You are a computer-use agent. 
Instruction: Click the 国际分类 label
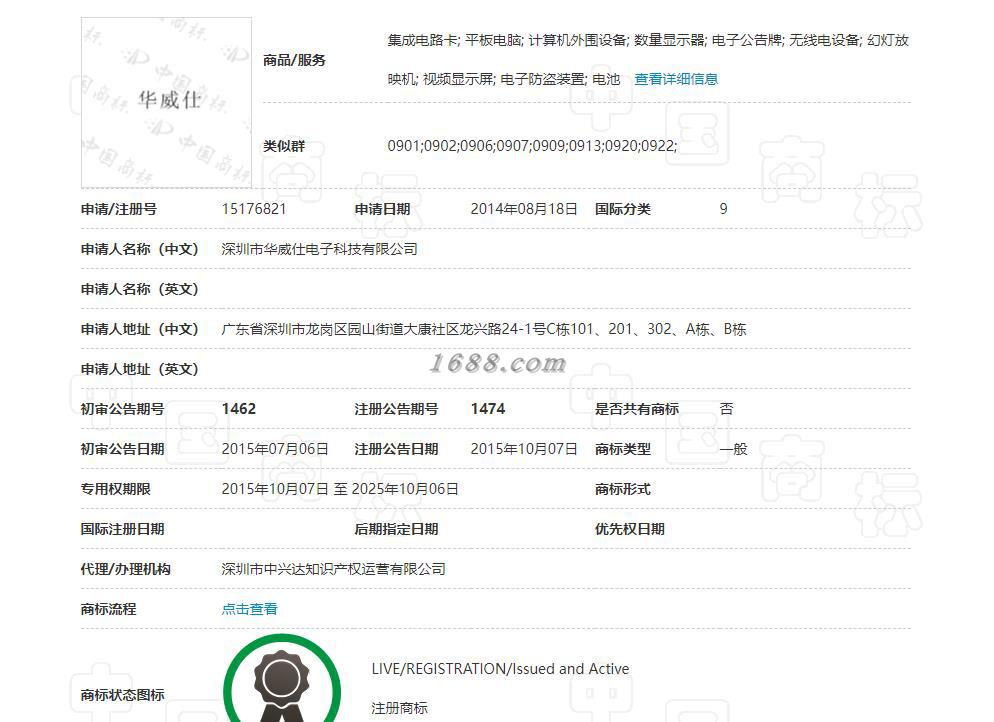click(x=623, y=209)
